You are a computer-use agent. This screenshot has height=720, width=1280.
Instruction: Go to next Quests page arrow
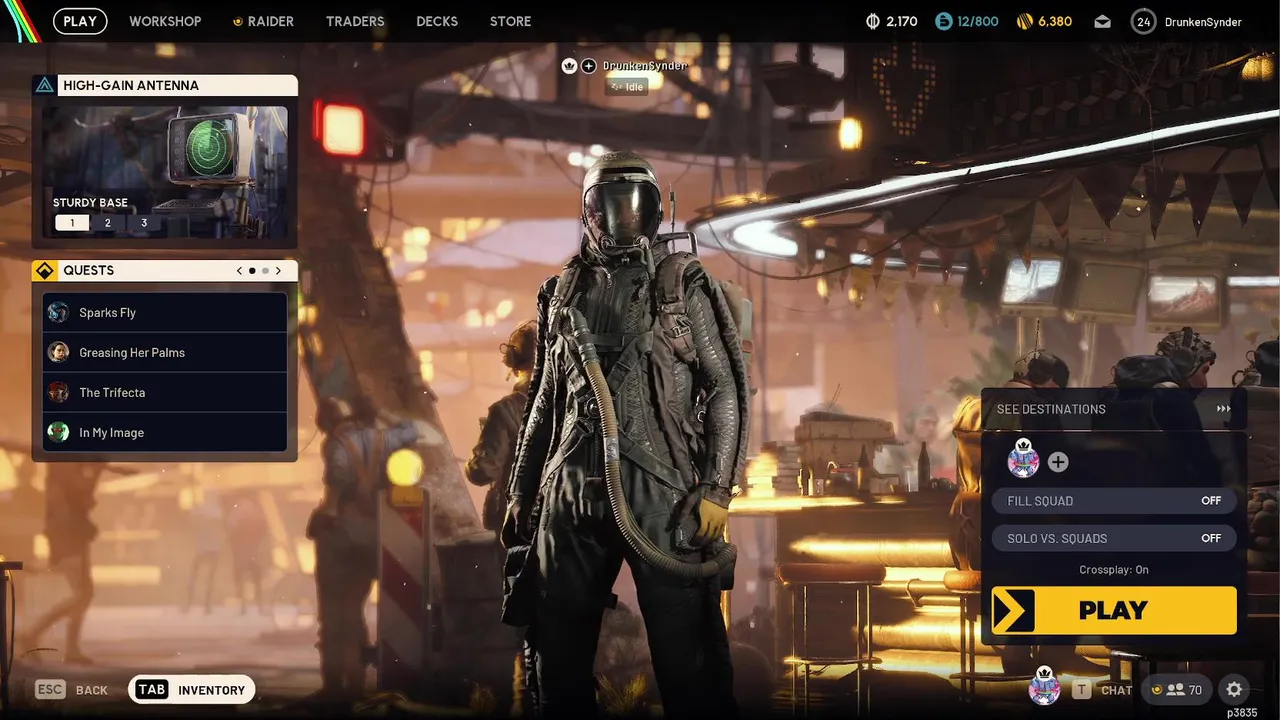[x=278, y=270]
